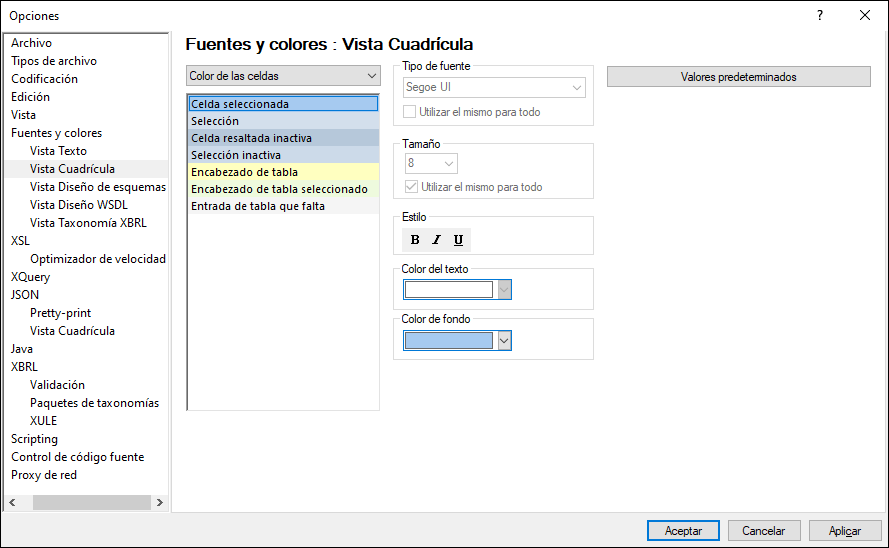Image resolution: width=889 pixels, height=548 pixels.
Task: Toggle Bold style button
Action: [x=415, y=240]
